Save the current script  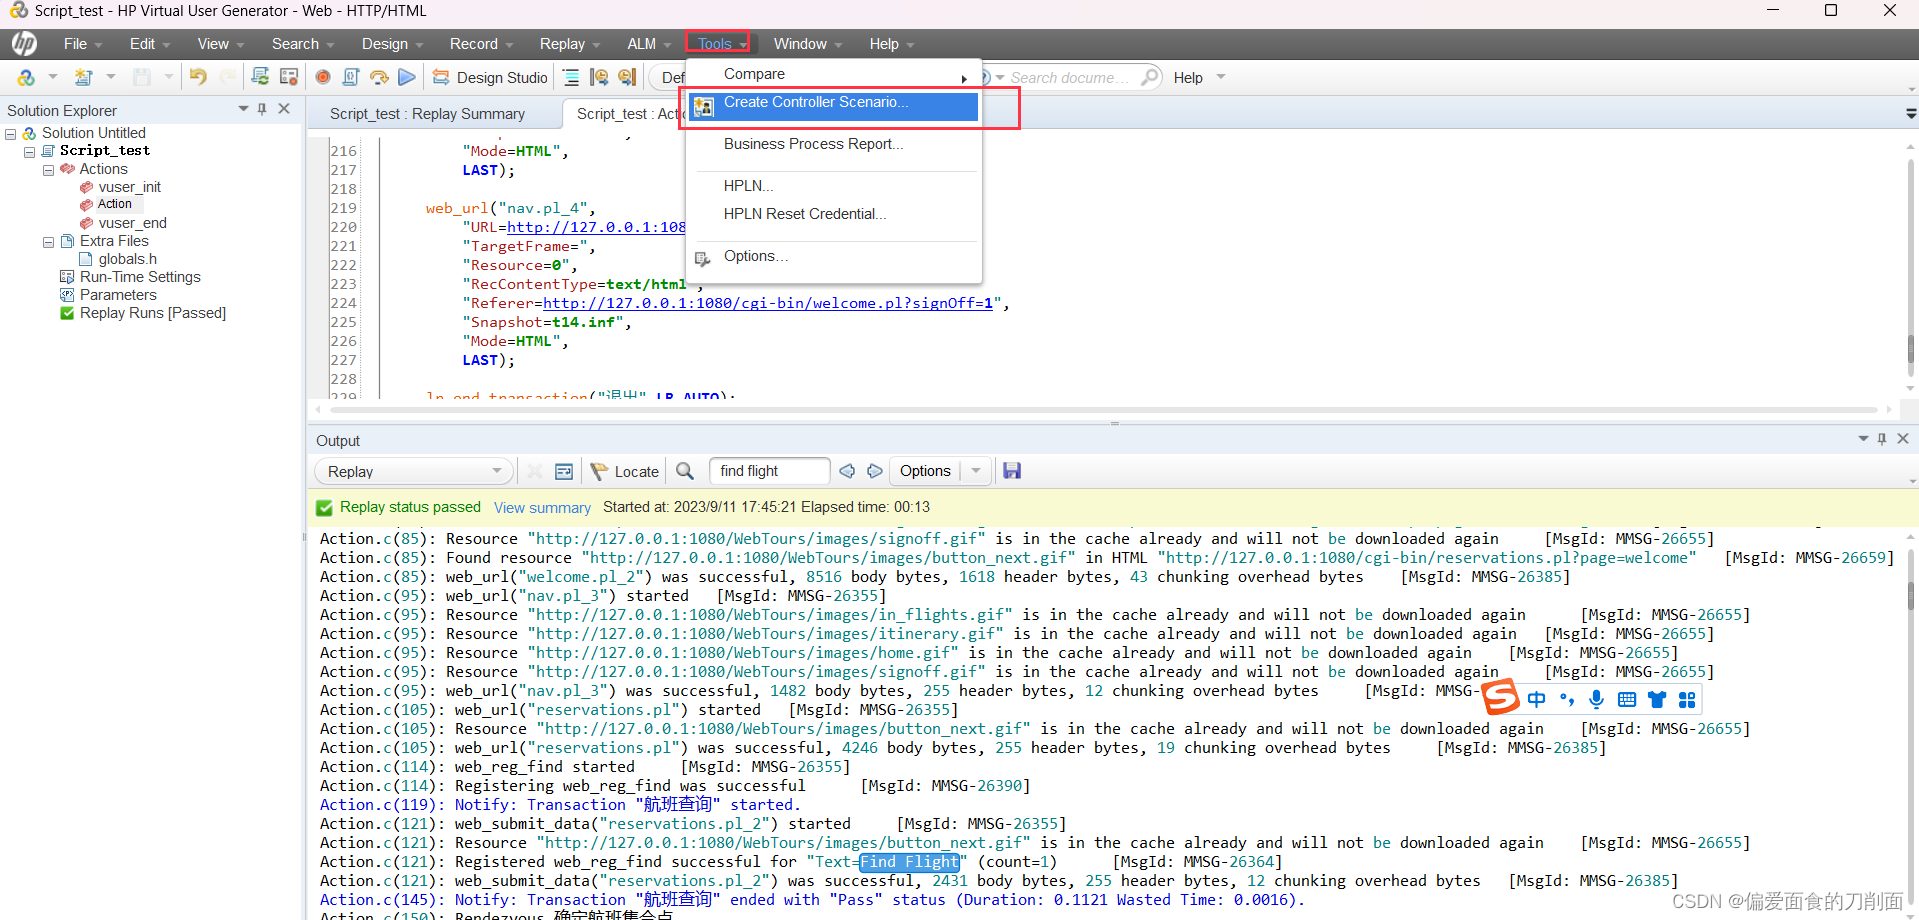point(143,77)
